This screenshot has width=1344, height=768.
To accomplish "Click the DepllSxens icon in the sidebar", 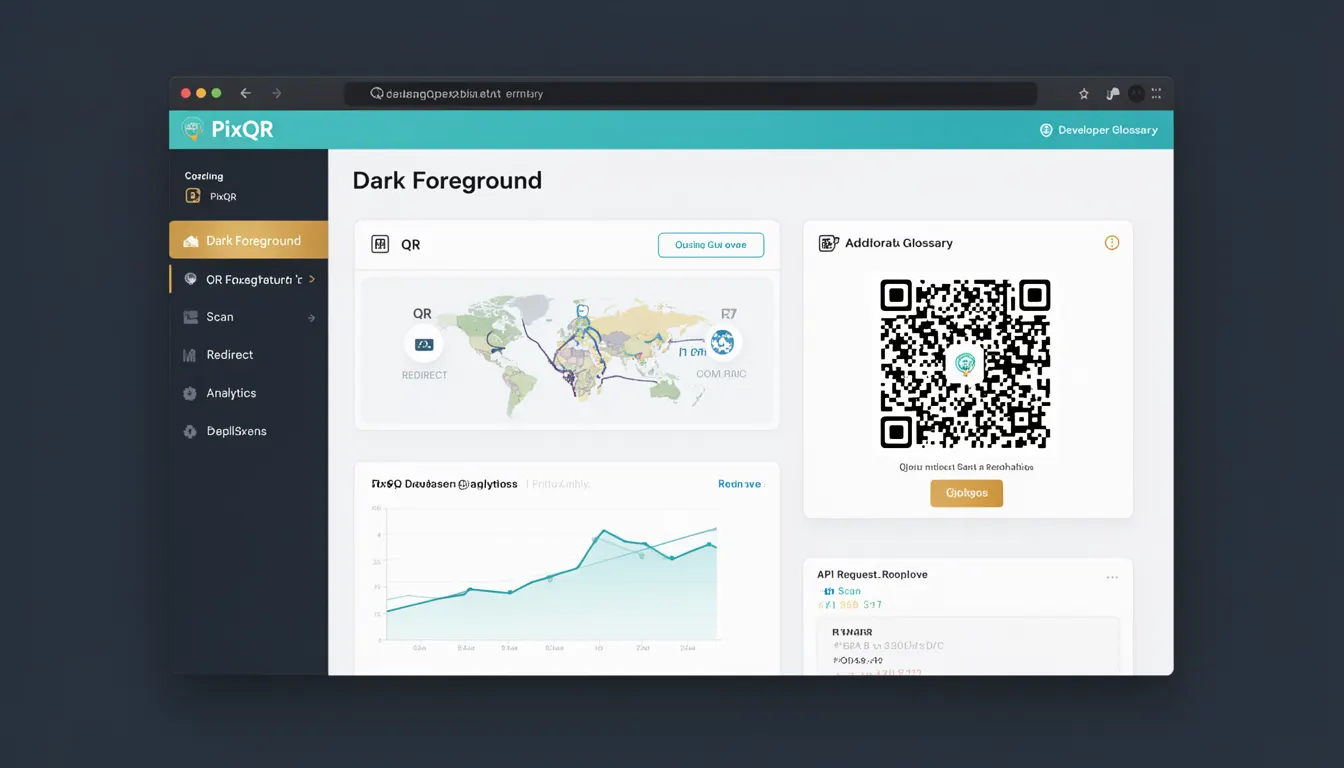I will tap(190, 432).
